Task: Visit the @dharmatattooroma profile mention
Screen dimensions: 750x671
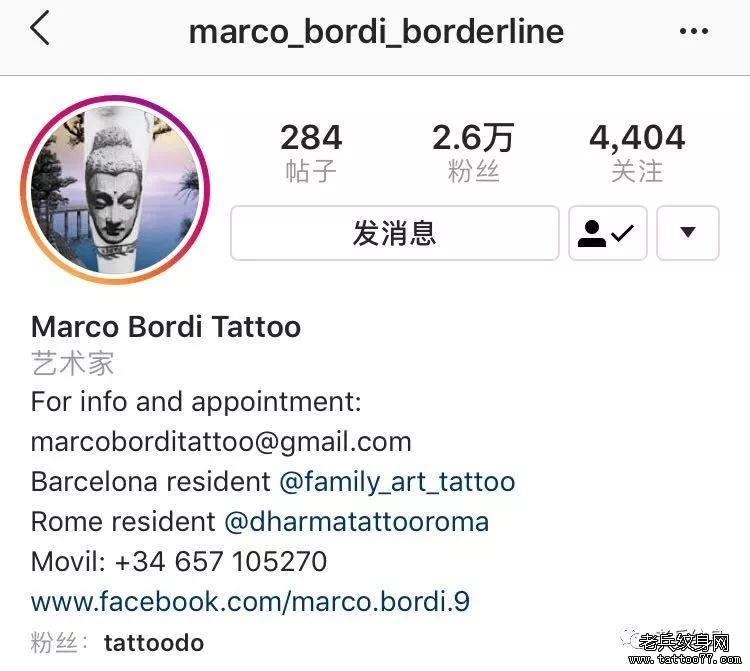Action: 356,521
